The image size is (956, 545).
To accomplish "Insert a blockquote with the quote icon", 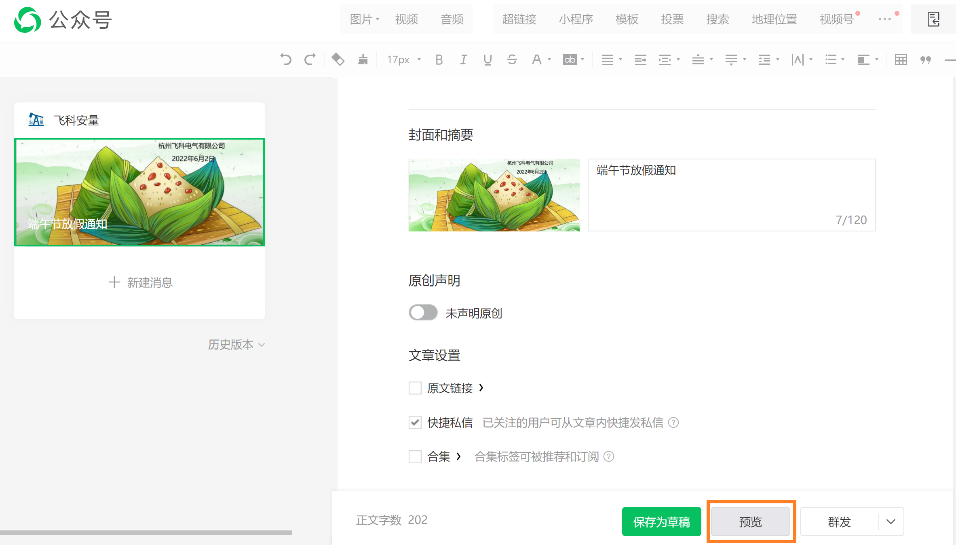I will click(925, 60).
